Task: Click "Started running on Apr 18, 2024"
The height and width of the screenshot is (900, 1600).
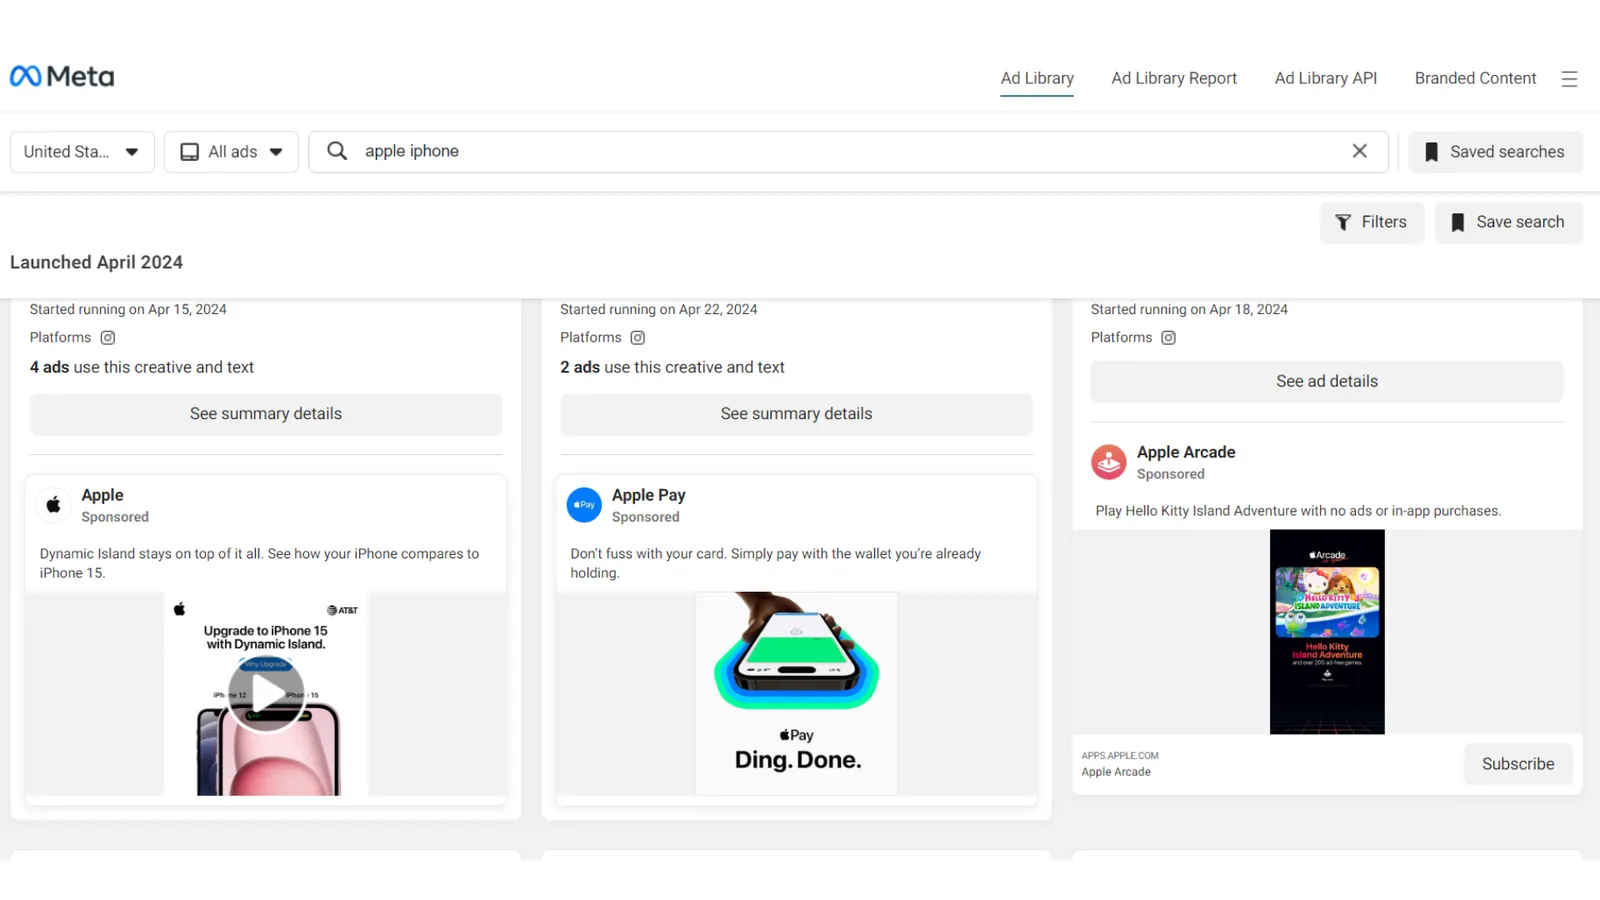Action: (x=1189, y=309)
